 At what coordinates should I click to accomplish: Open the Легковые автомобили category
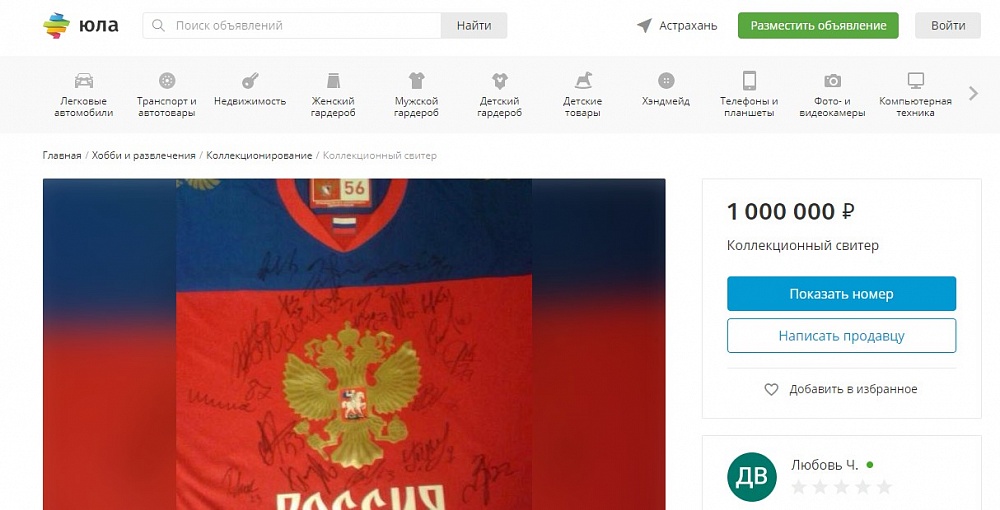coord(84,94)
